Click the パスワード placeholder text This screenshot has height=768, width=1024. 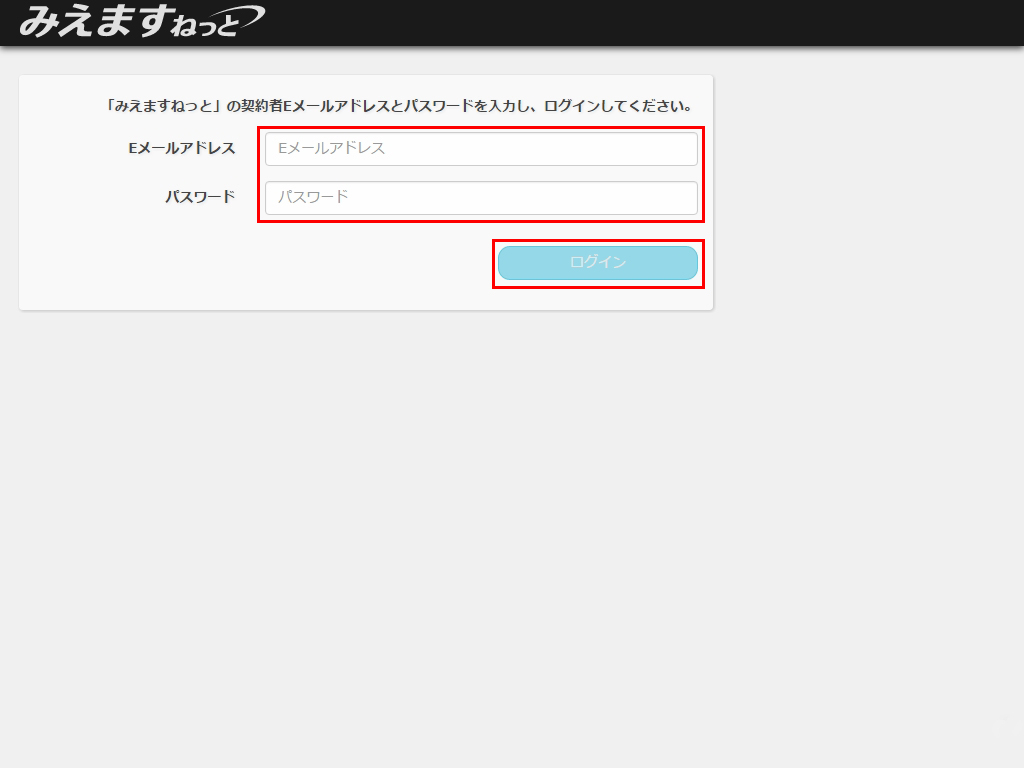313,197
